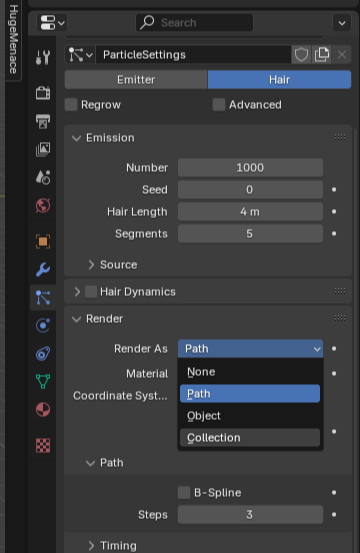
Task: Open the Object Data mesh tab
Action: coord(43,381)
